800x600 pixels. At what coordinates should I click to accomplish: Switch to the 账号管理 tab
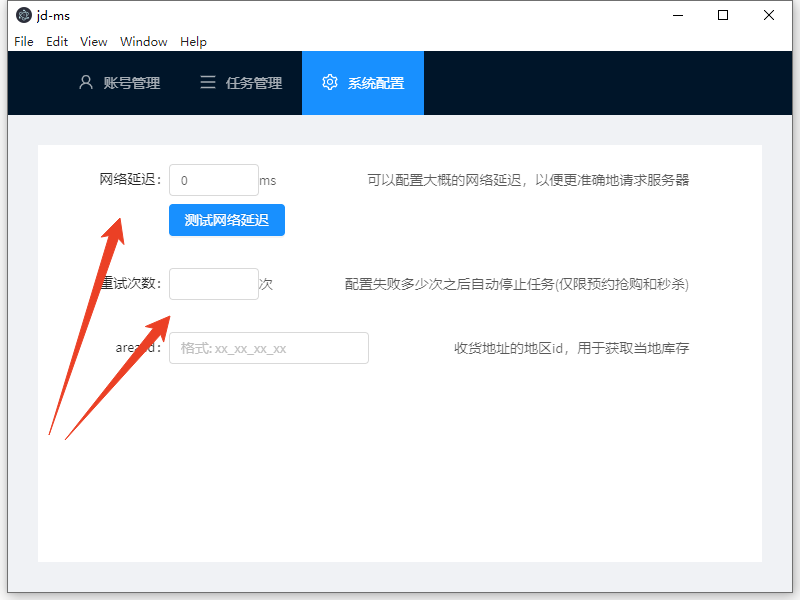(131, 83)
